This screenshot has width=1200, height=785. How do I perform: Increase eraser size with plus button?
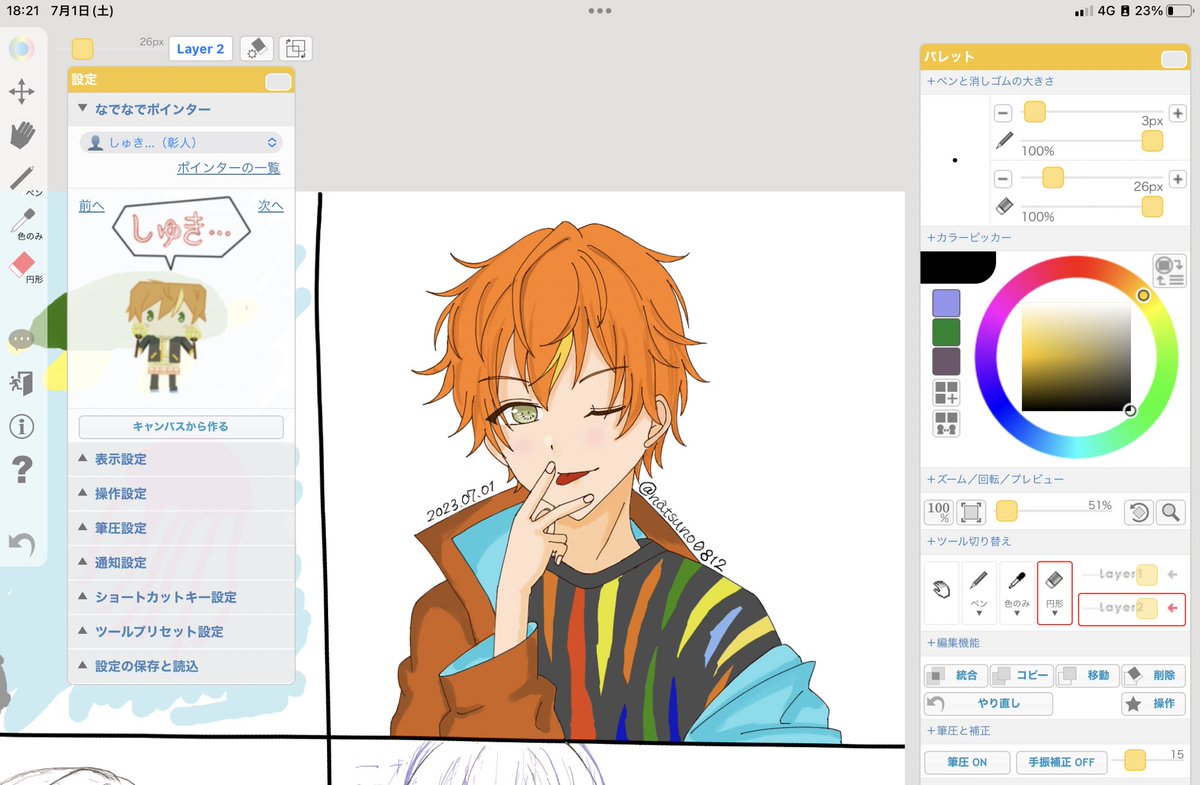[x=1178, y=179]
